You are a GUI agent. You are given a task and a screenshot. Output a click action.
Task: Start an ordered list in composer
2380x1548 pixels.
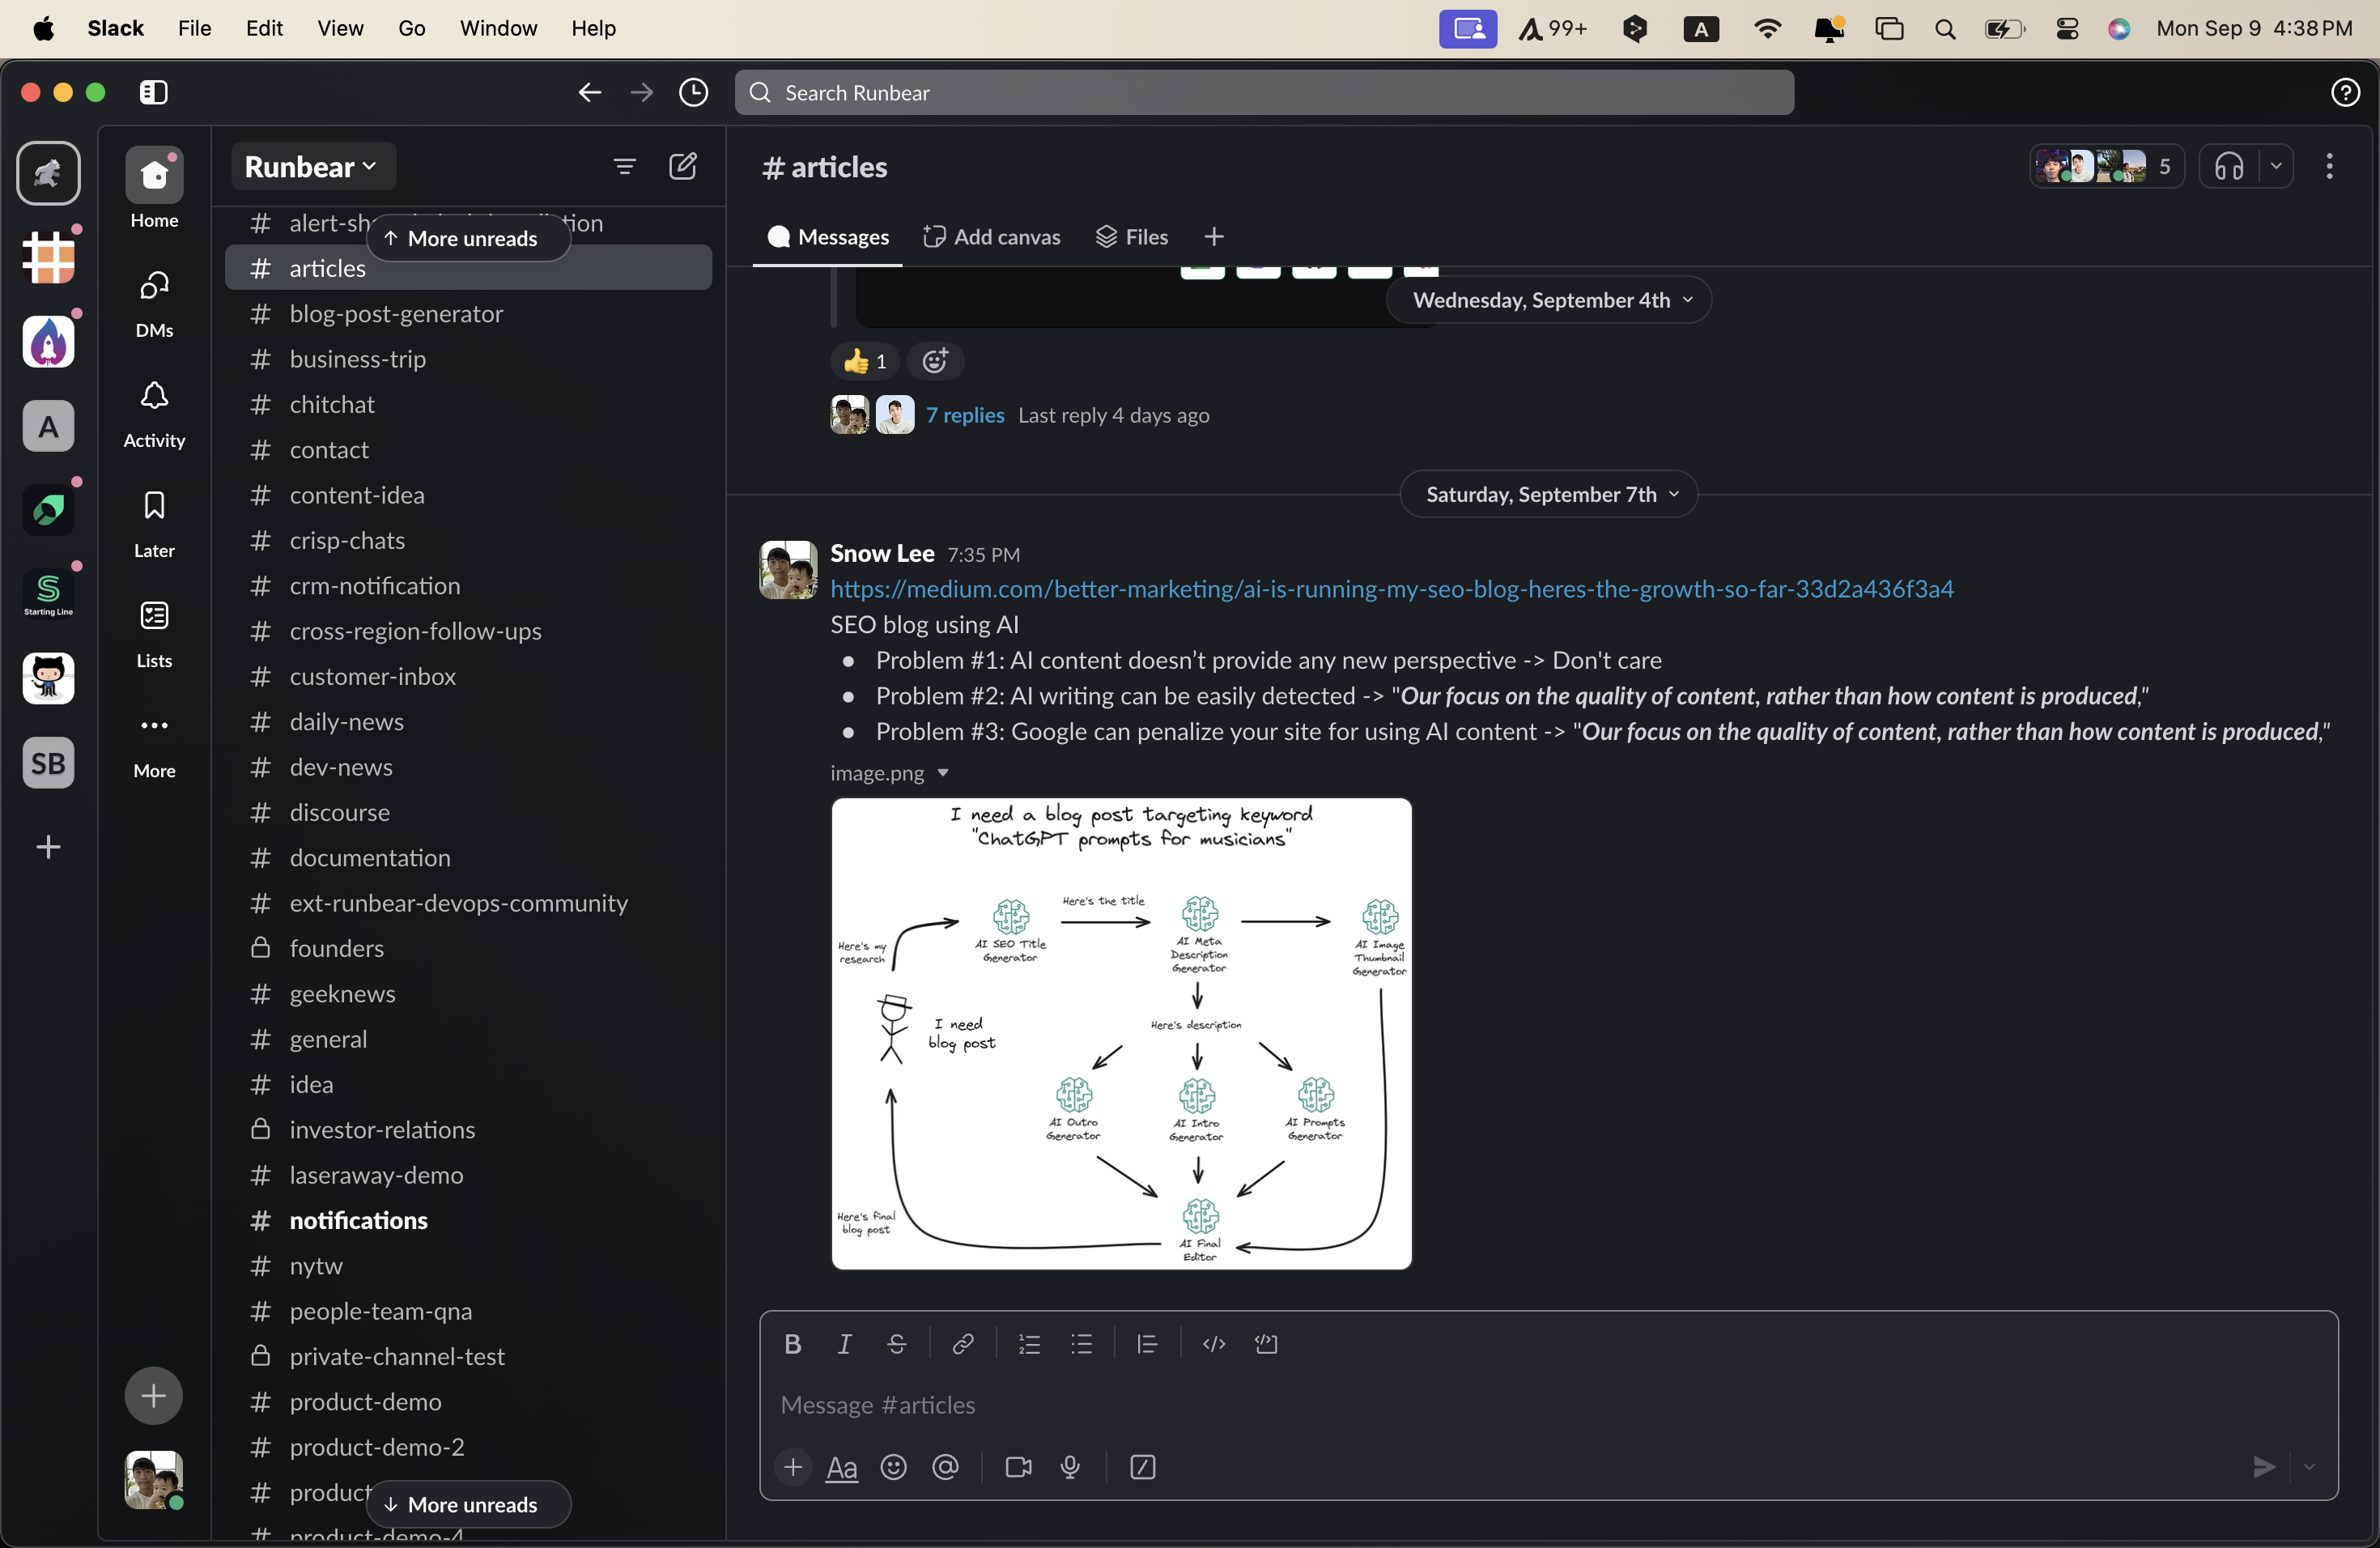1029,1344
